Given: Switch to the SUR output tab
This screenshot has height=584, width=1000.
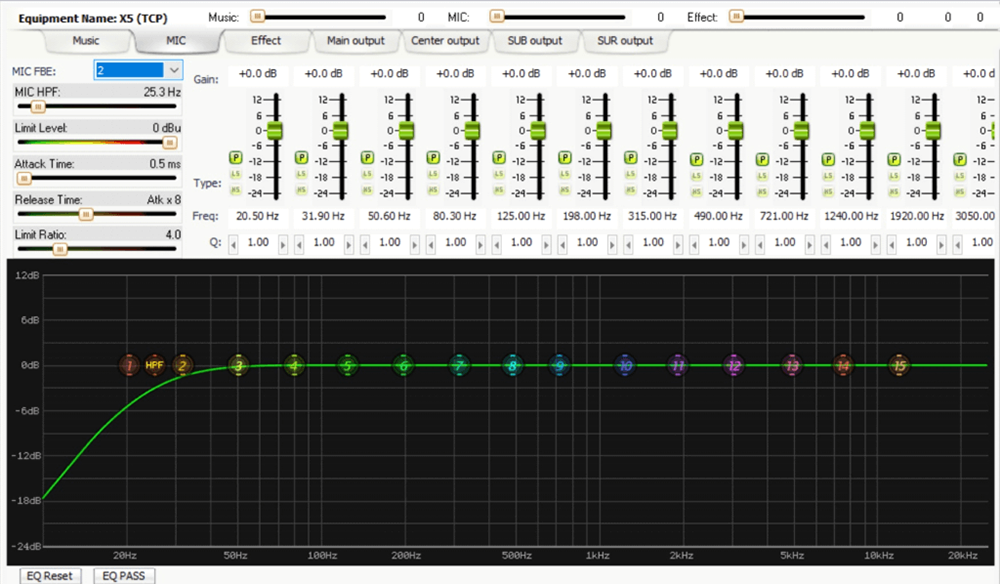Looking at the screenshot, I should pyautogui.click(x=625, y=41).
